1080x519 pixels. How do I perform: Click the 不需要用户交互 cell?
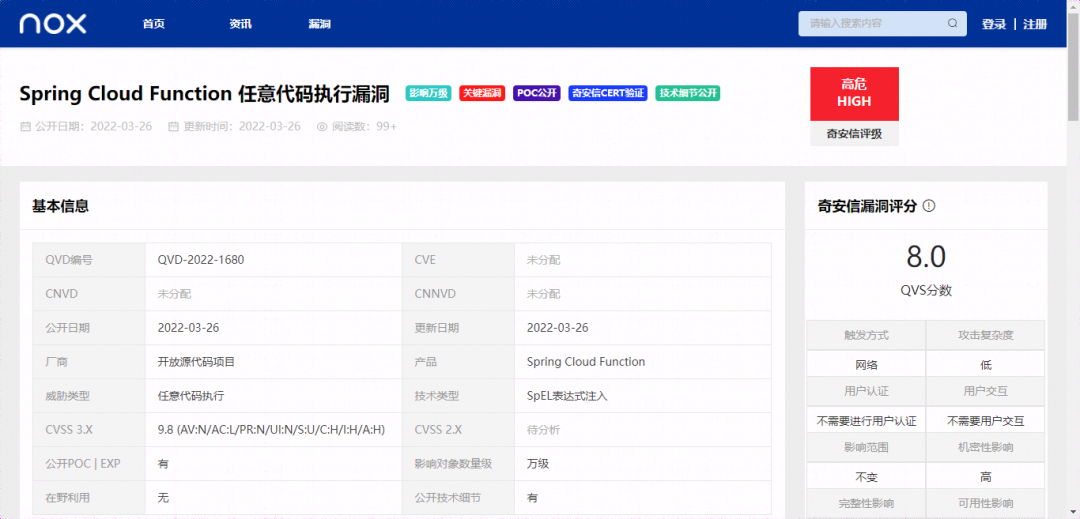(986, 421)
